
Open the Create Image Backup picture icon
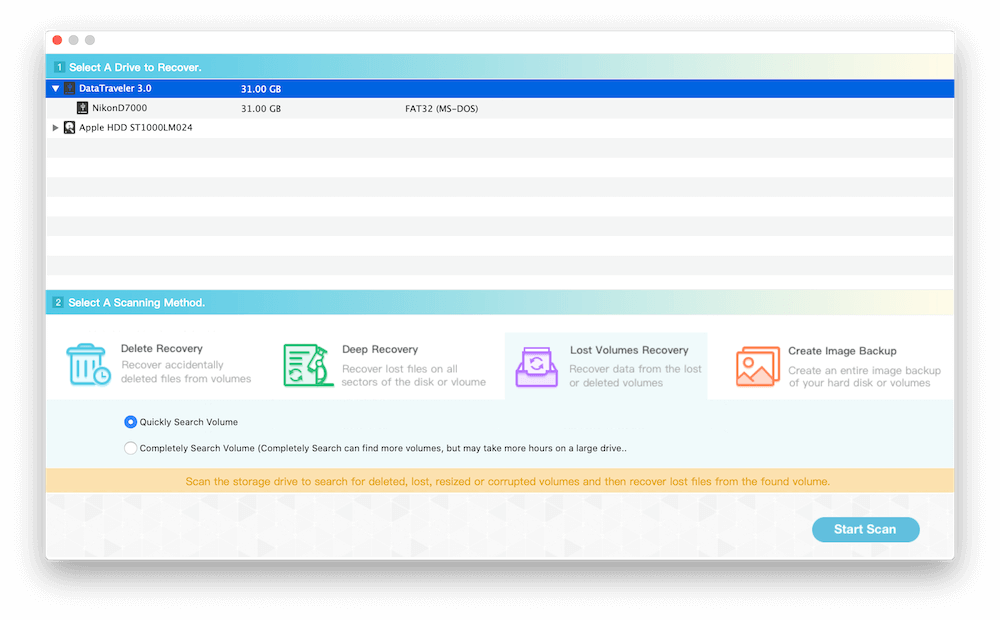point(758,366)
